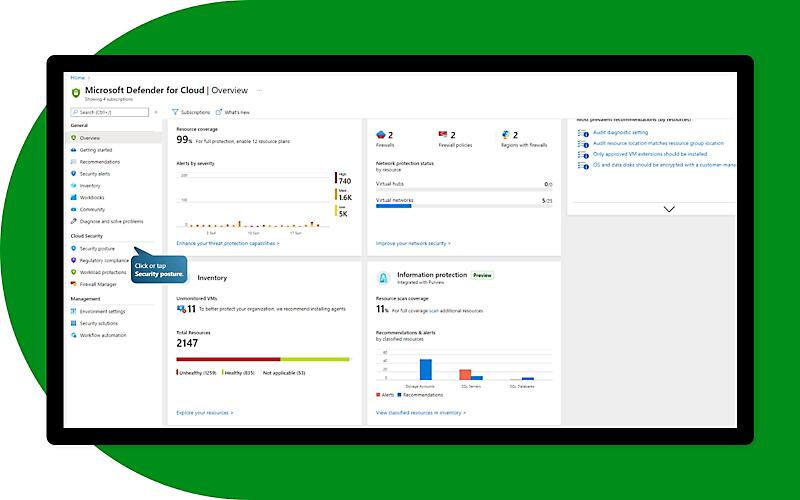Image resolution: width=800 pixels, height=500 pixels.
Task: Select the Workbooks sidebar item
Action: (92, 197)
